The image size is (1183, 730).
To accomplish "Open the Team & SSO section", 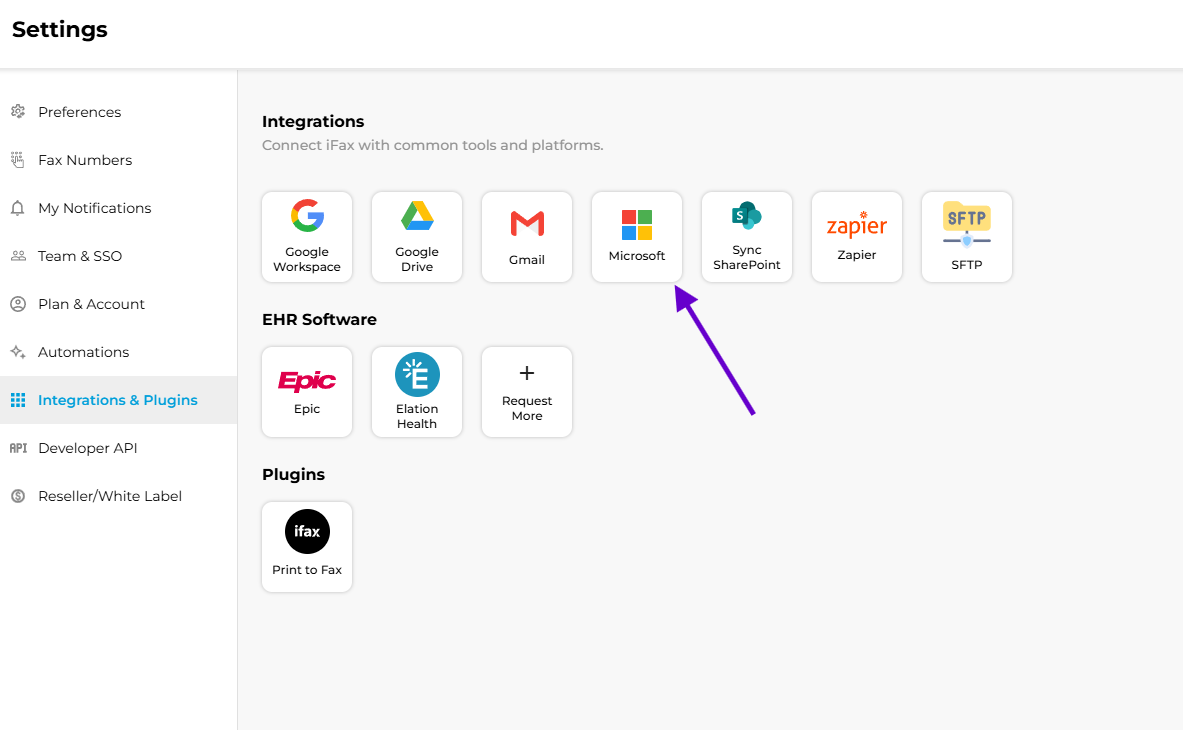I will pos(80,256).
